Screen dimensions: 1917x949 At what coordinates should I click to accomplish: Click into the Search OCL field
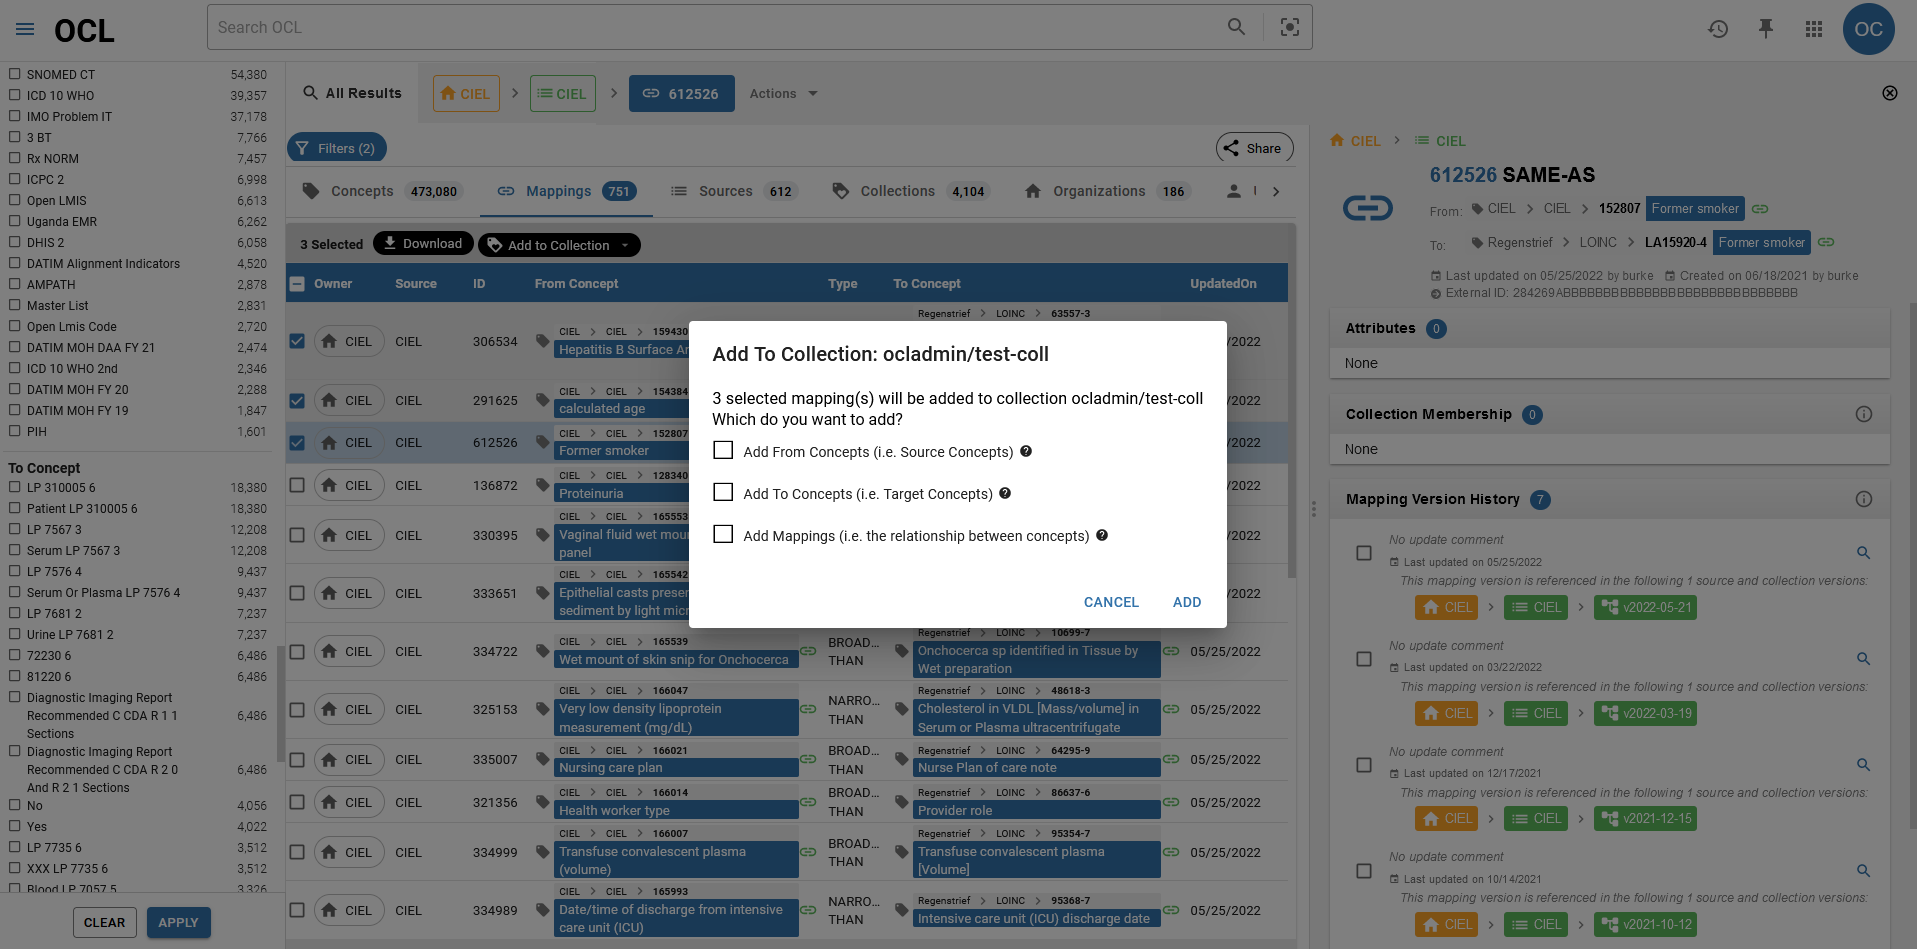tap(700, 27)
